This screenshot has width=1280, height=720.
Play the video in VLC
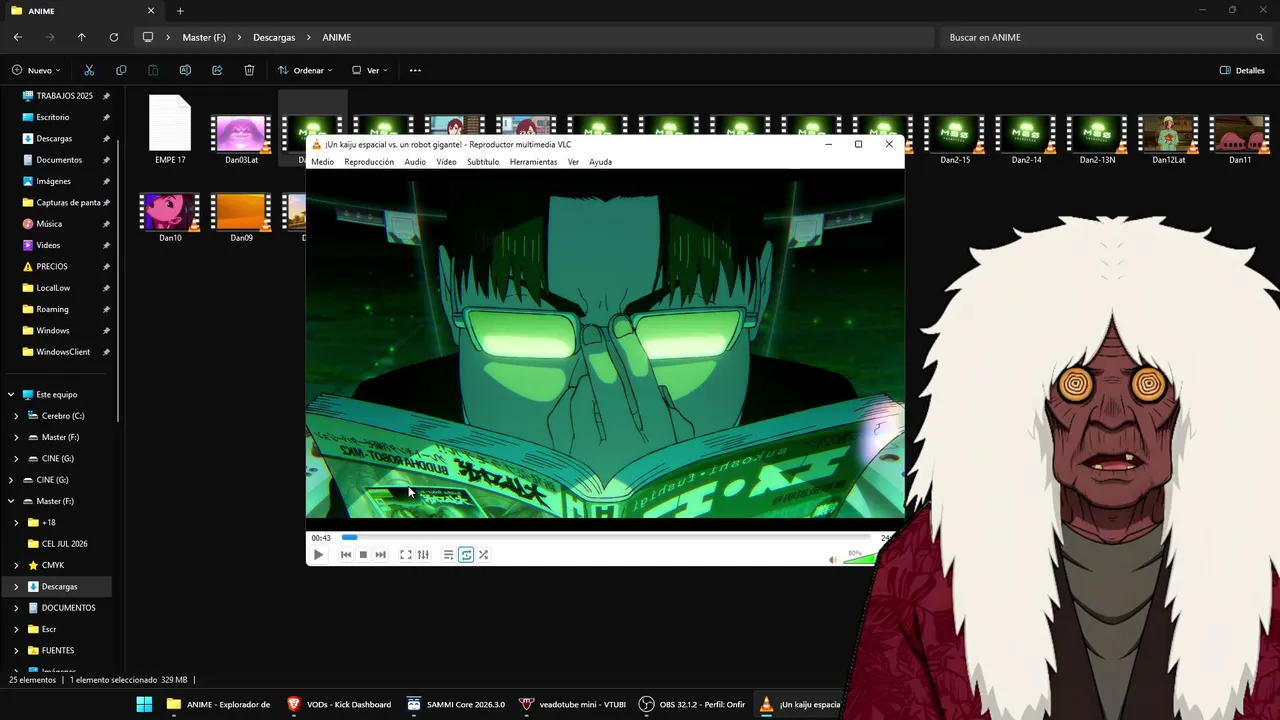coord(318,555)
